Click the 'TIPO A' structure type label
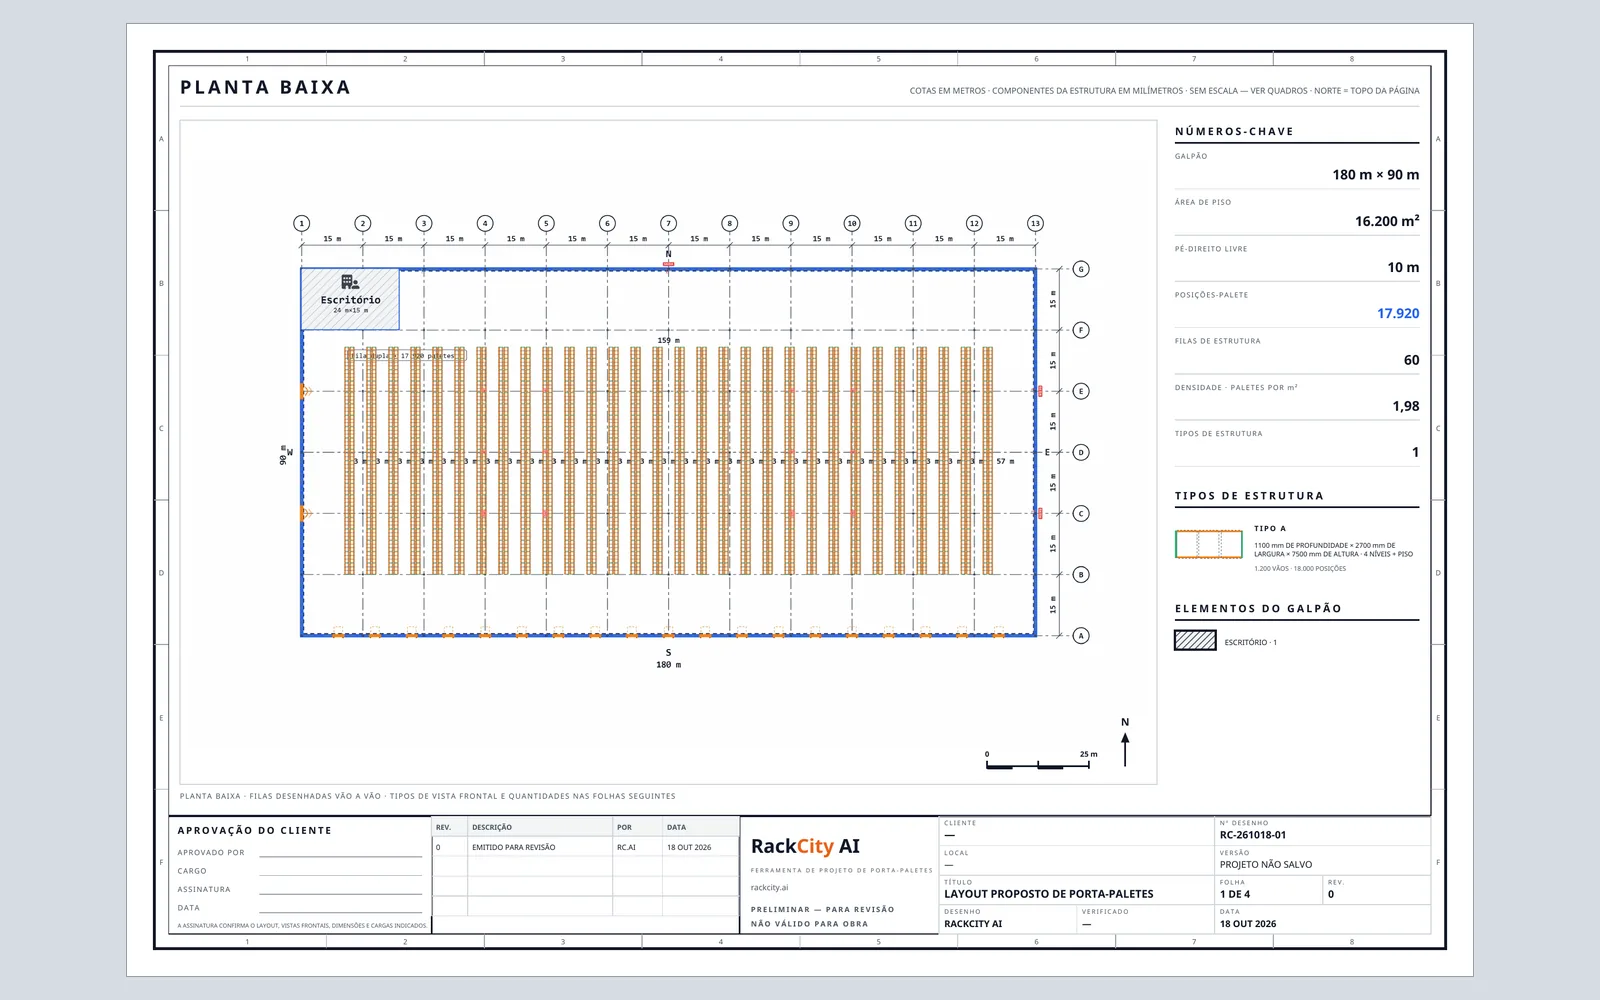This screenshot has height=1000, width=1600. (1270, 529)
